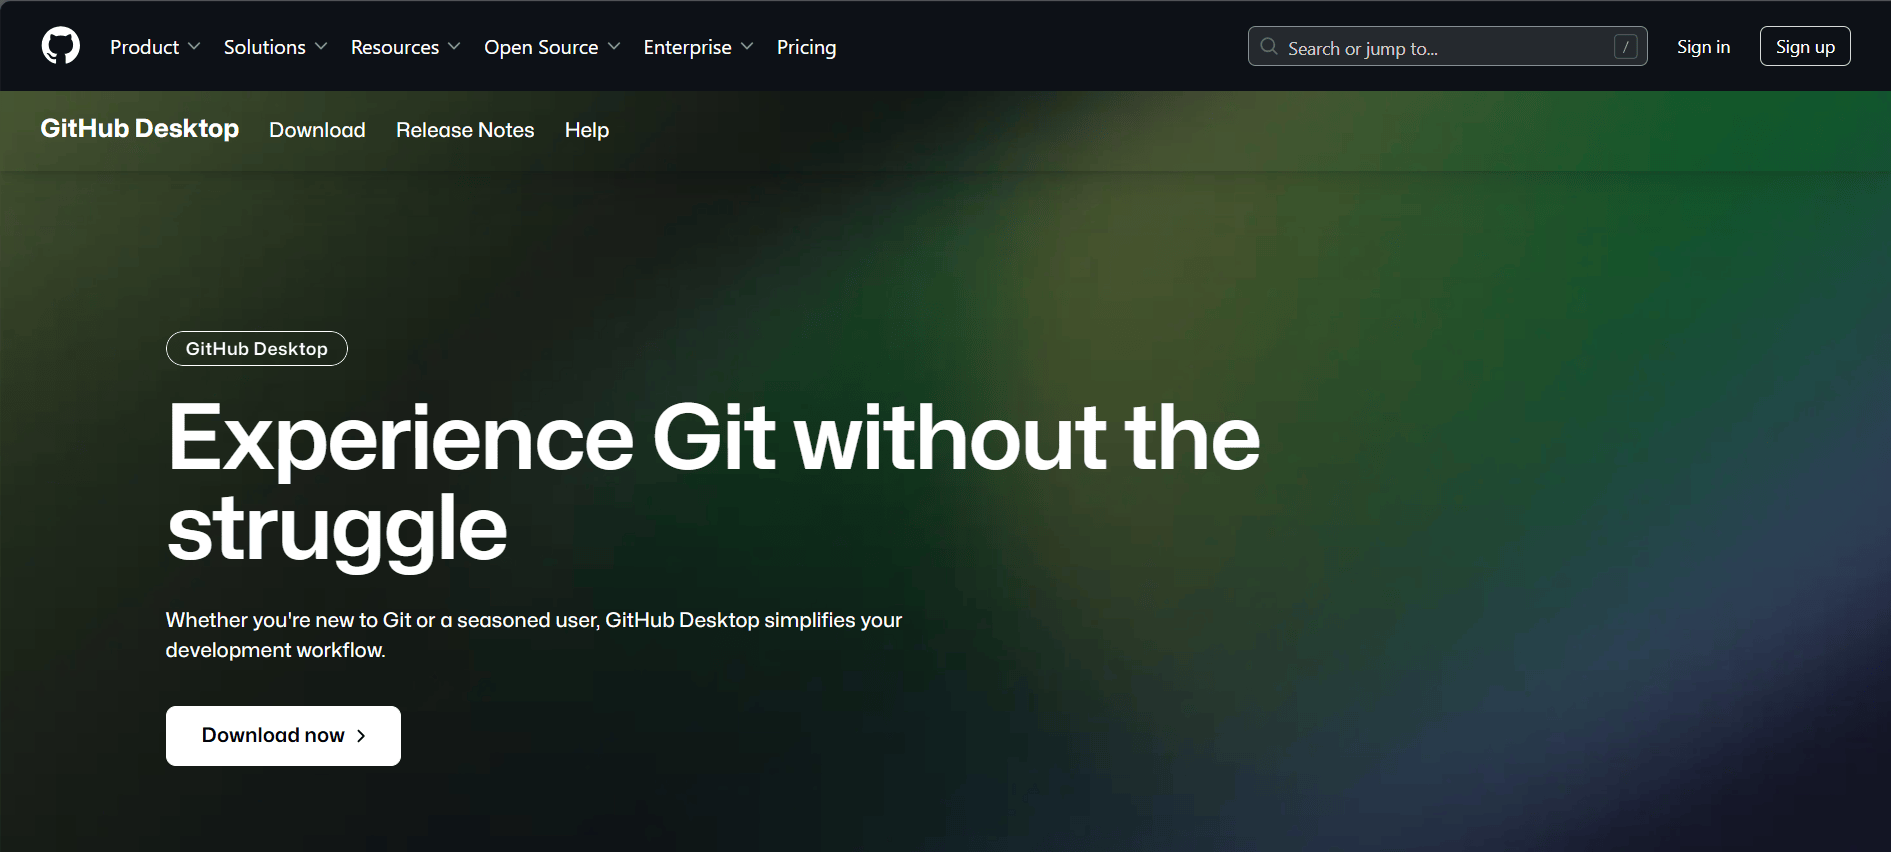Screen dimensions: 1891x852
Task: Expand the Product dropdown menu
Action: tap(155, 47)
